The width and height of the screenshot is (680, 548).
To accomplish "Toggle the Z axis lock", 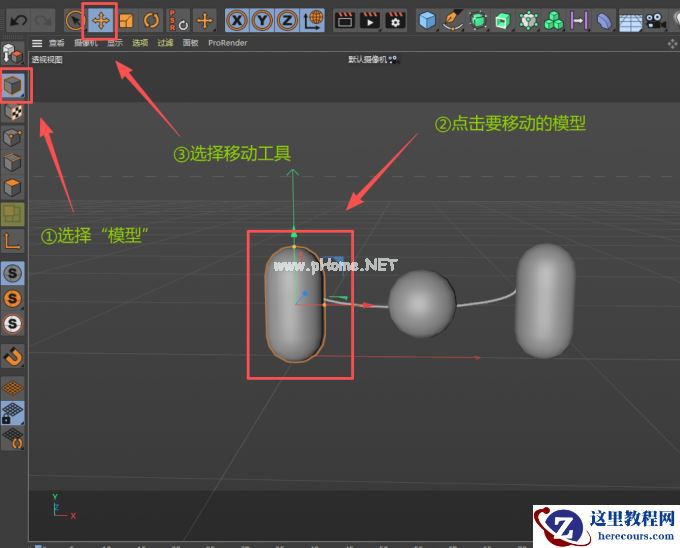I will coord(288,20).
